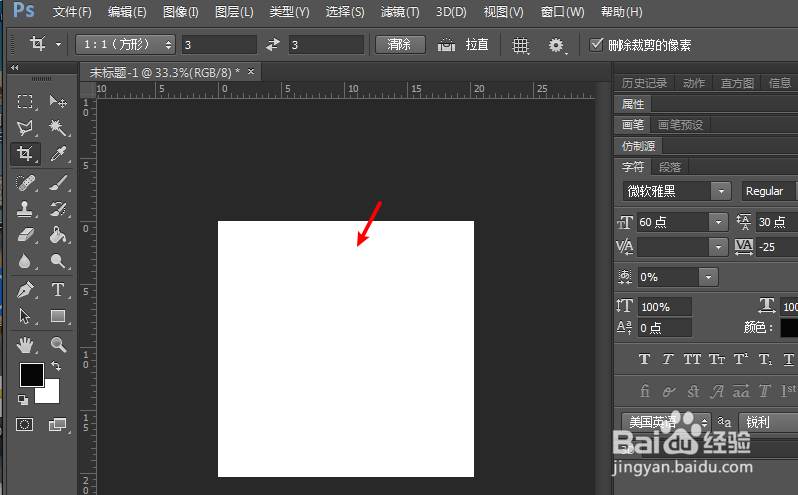Toggle Subscript text style
This screenshot has height=495, width=798.
[765, 359]
